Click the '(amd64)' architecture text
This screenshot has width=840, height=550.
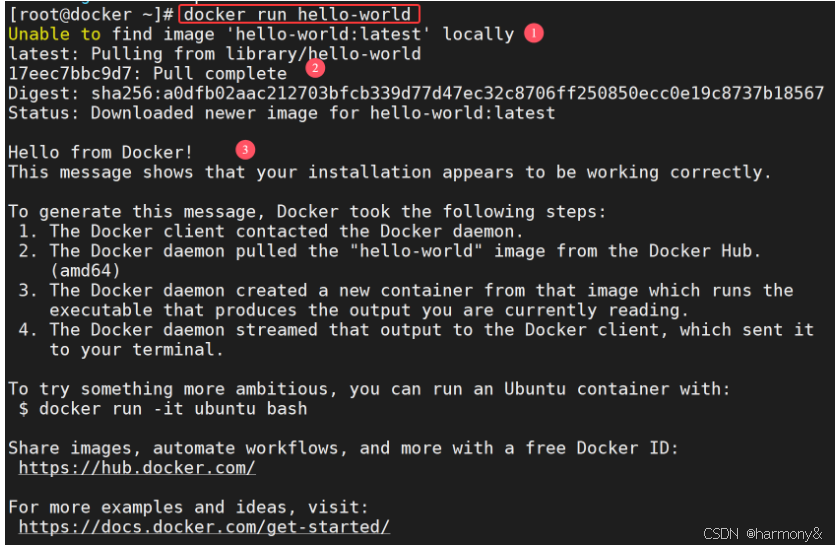click(x=85, y=271)
